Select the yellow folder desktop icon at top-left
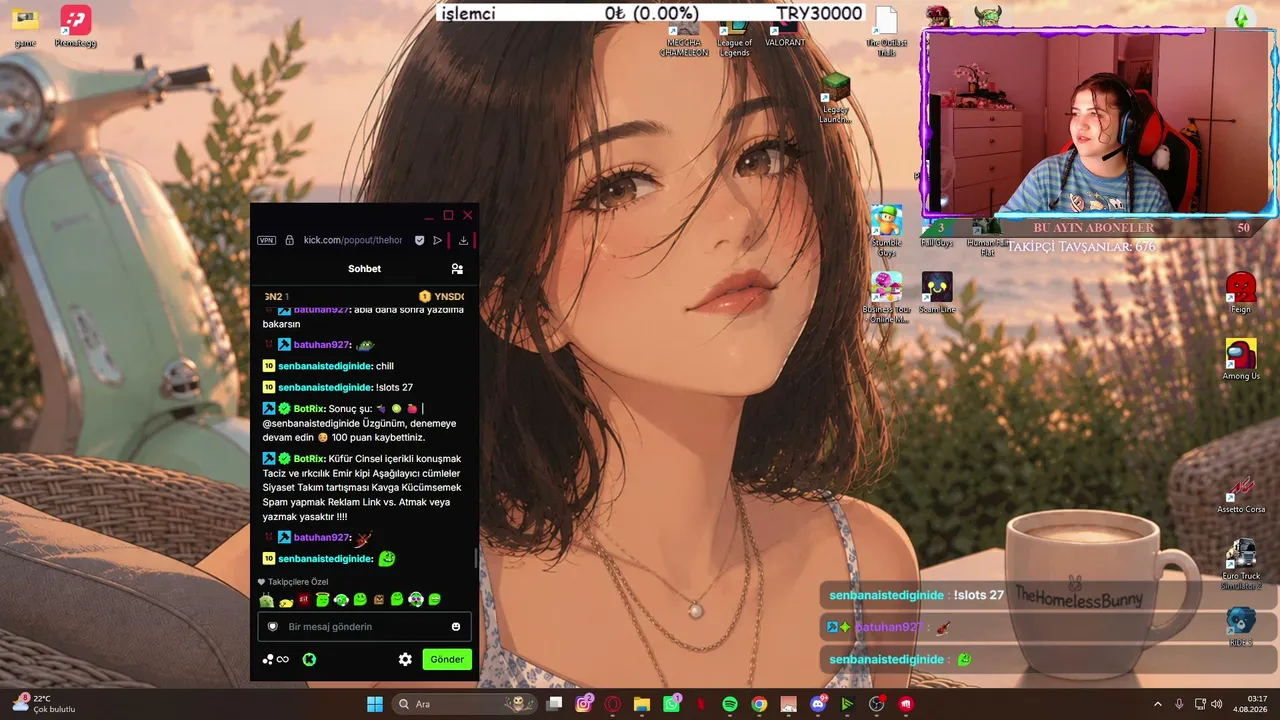 (x=25, y=27)
